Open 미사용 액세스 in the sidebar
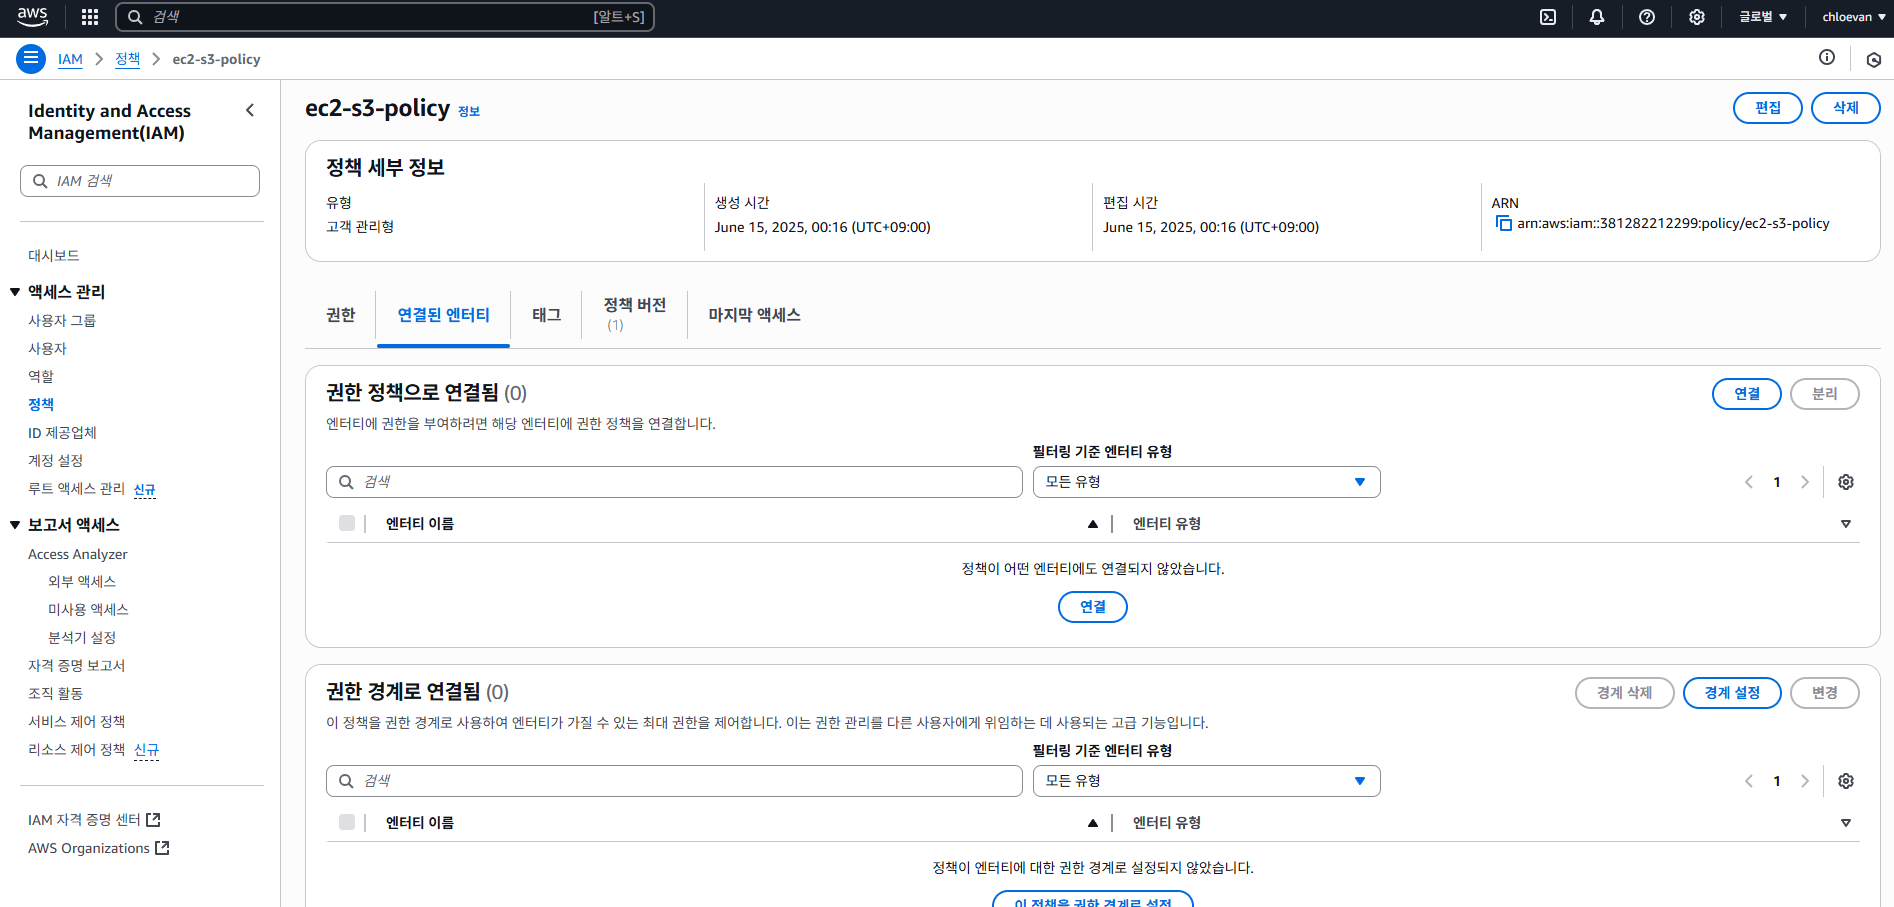This screenshot has height=907, width=1894. tap(88, 610)
